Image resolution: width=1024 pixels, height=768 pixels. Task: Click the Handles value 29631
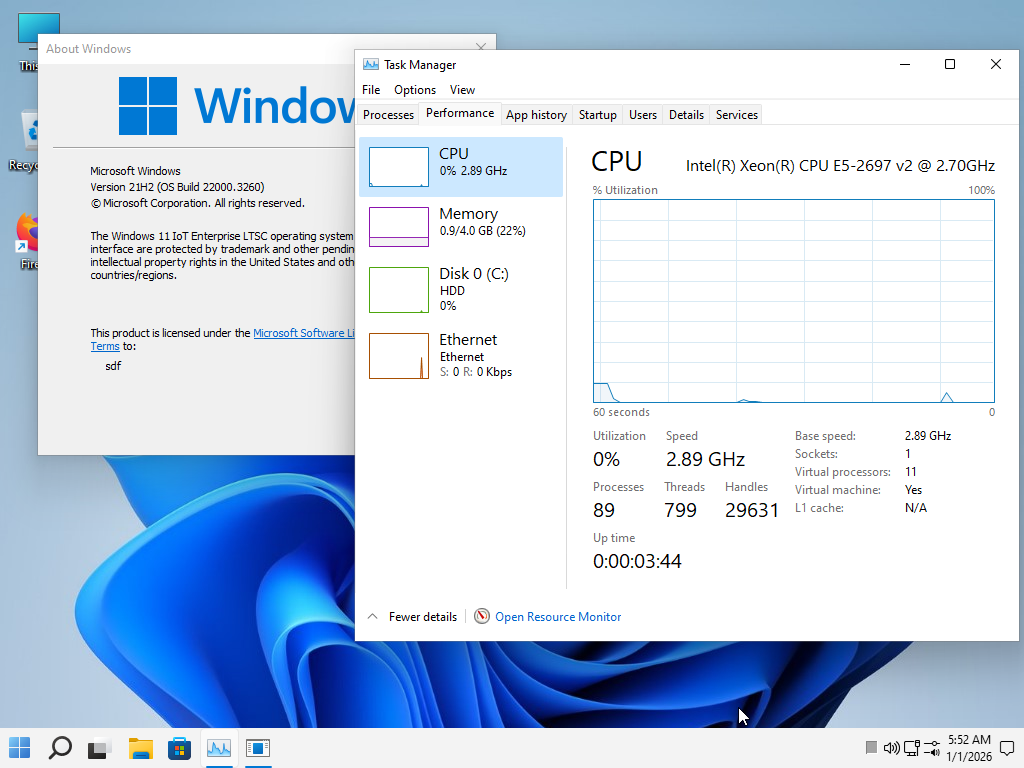pyautogui.click(x=752, y=510)
